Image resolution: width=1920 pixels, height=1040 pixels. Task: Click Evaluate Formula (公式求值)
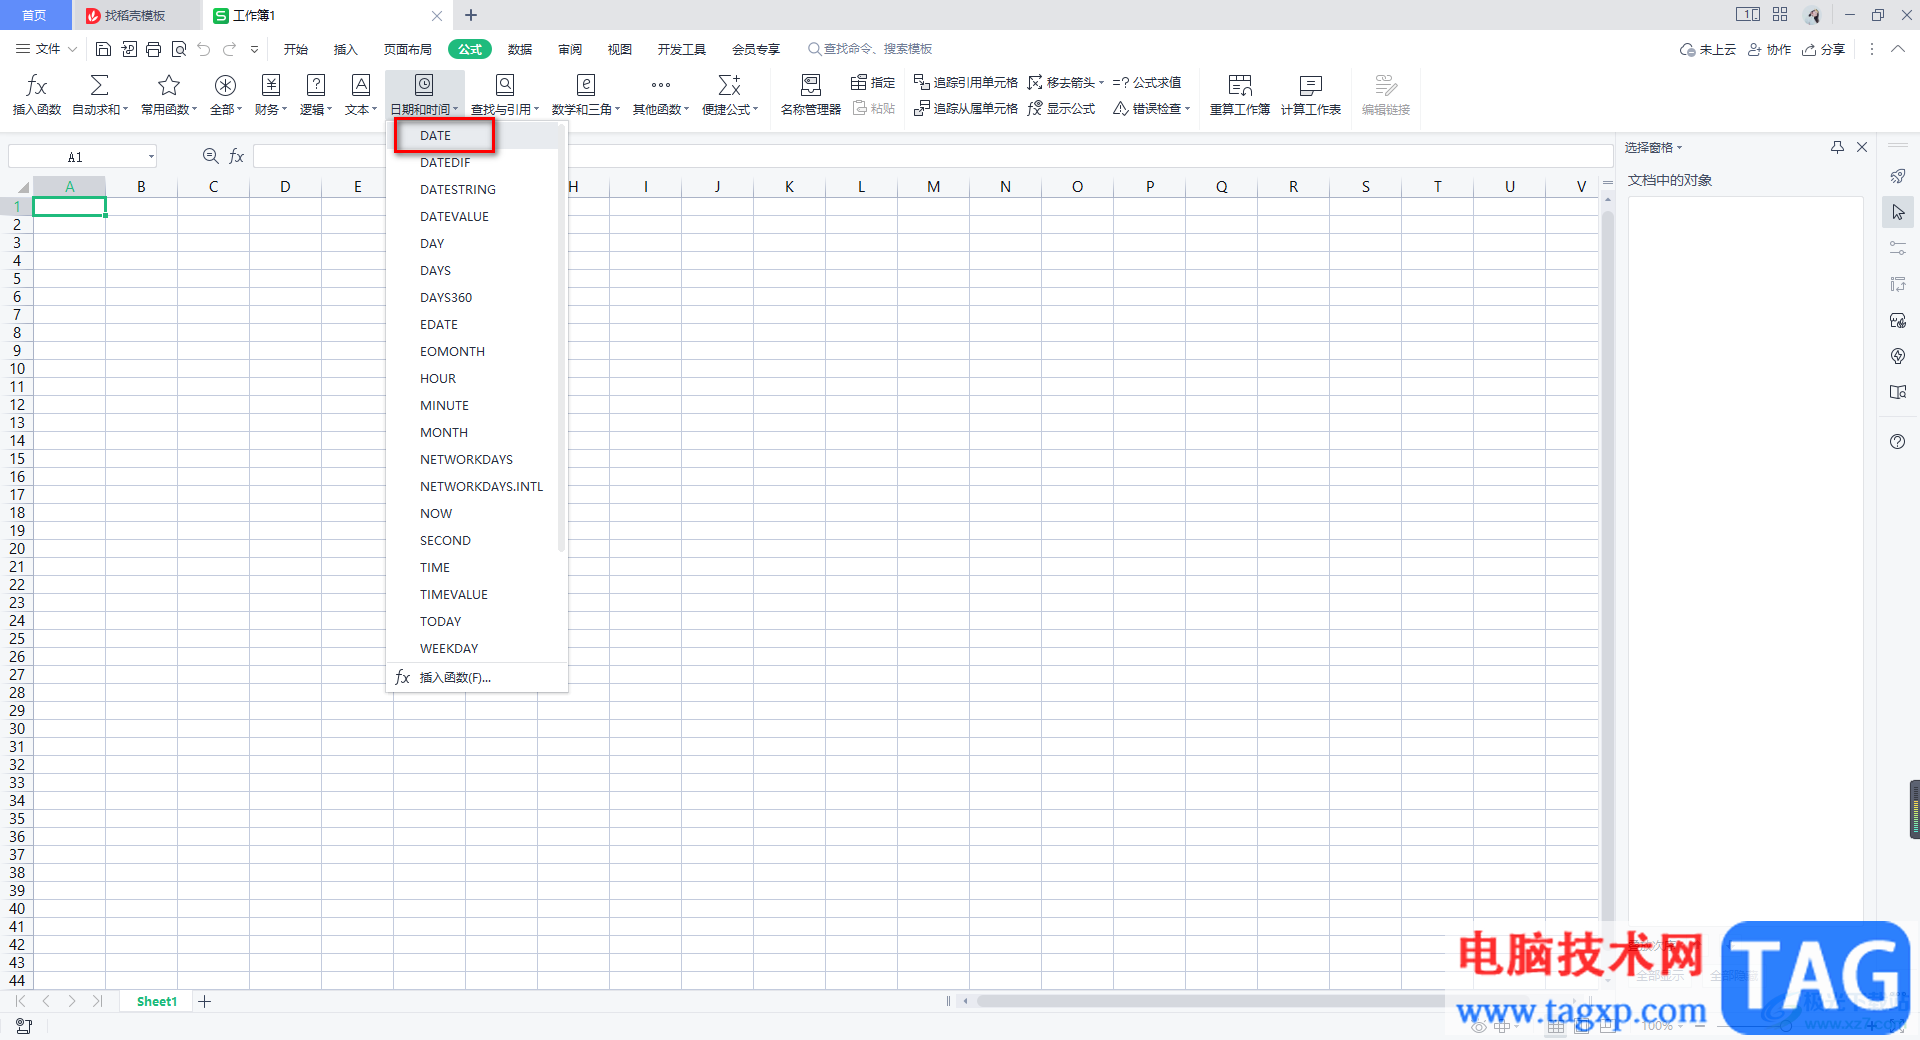tap(1147, 82)
